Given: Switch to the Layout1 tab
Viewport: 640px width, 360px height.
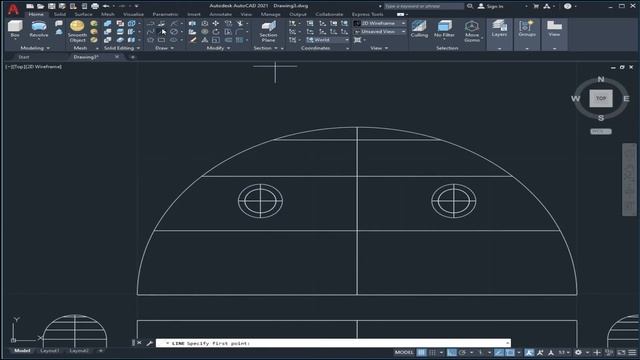Looking at the screenshot, I should pos(49,351).
